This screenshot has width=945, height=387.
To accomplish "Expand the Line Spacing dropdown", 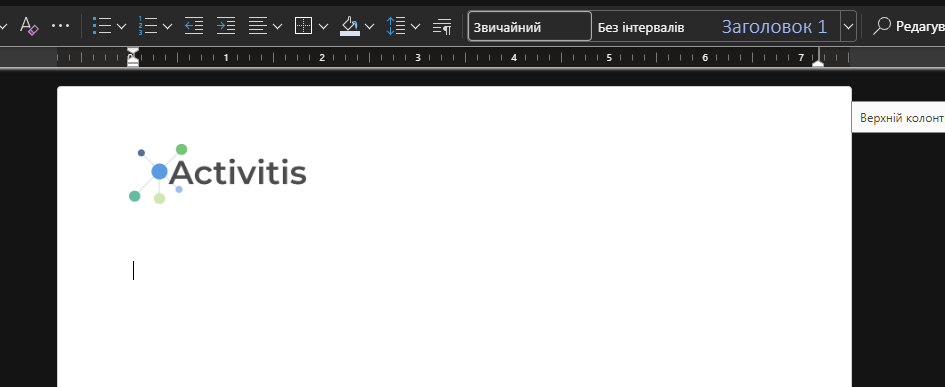I will coord(415,27).
